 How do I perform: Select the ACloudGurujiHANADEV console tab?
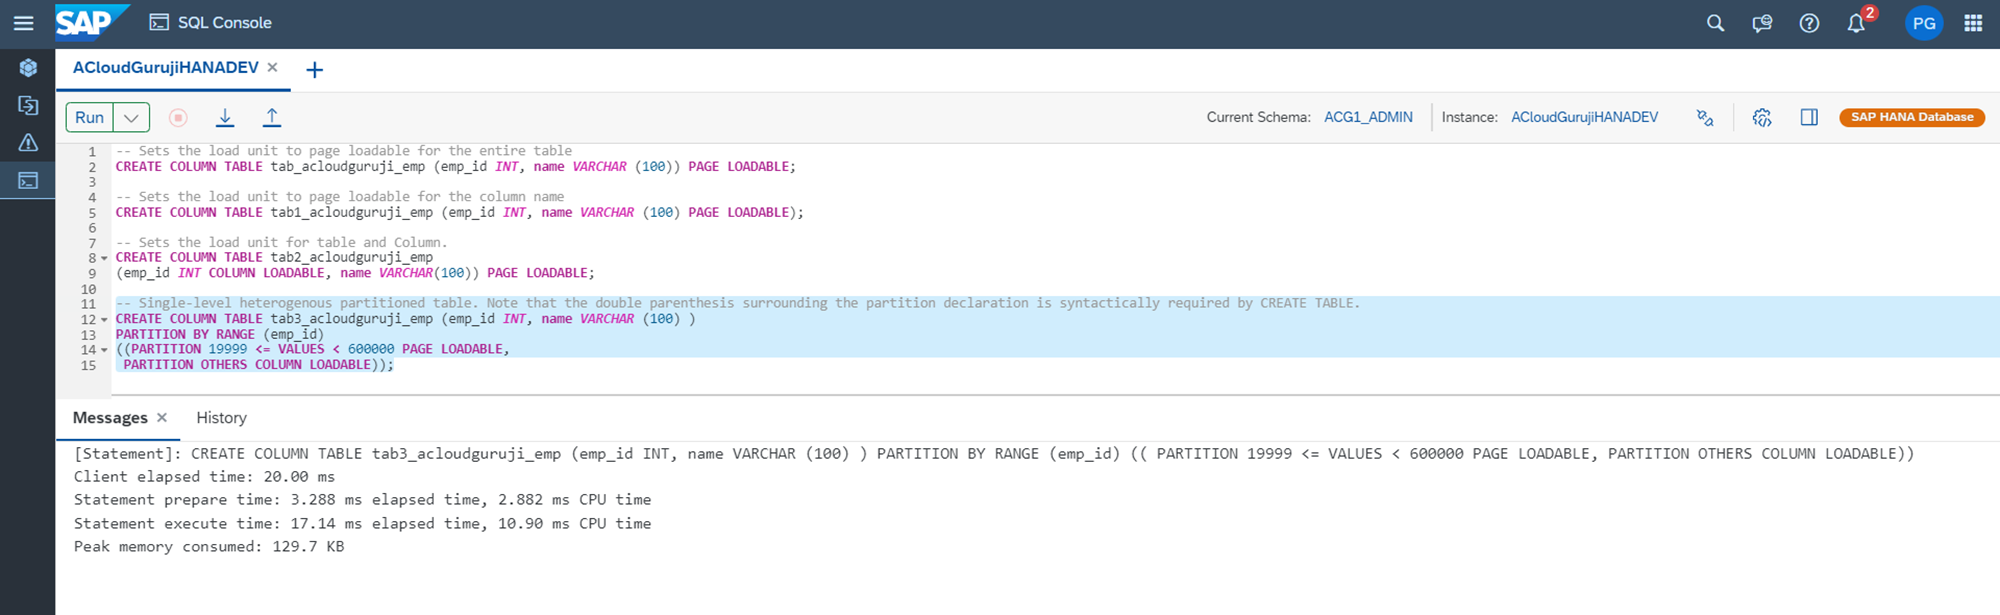(165, 68)
